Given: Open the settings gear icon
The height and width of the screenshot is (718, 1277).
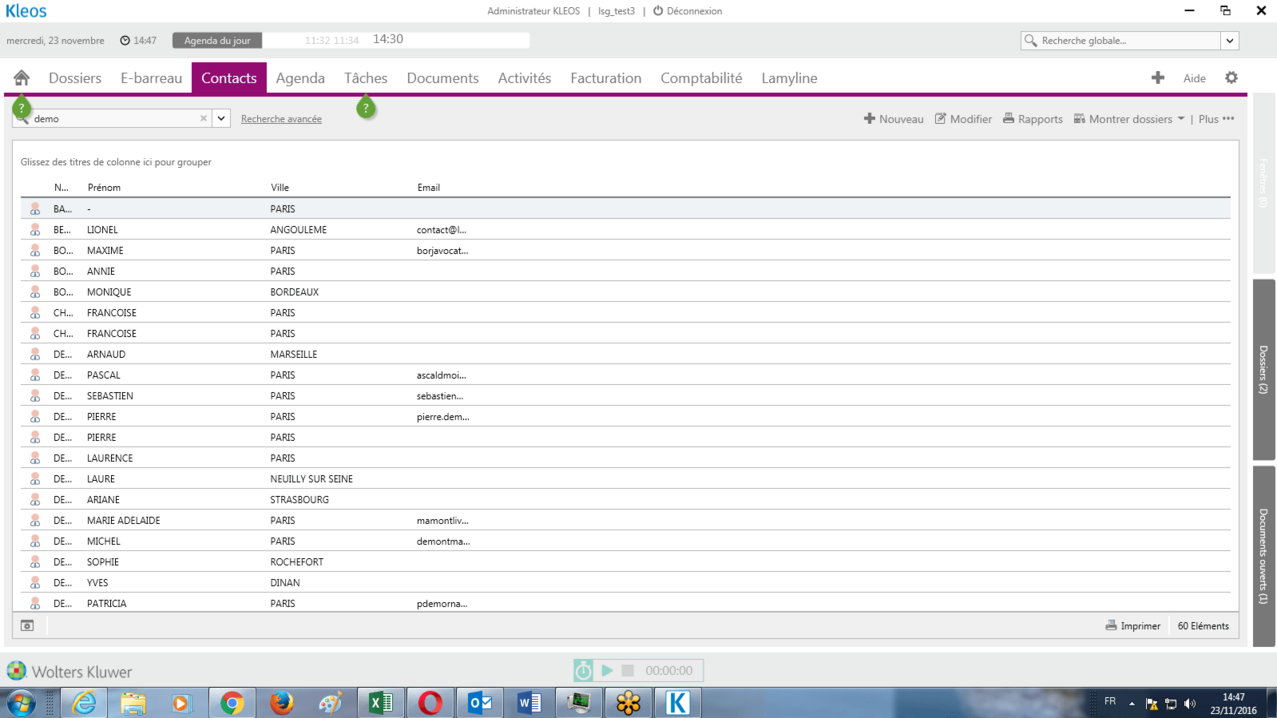Looking at the screenshot, I should tap(1231, 78).
